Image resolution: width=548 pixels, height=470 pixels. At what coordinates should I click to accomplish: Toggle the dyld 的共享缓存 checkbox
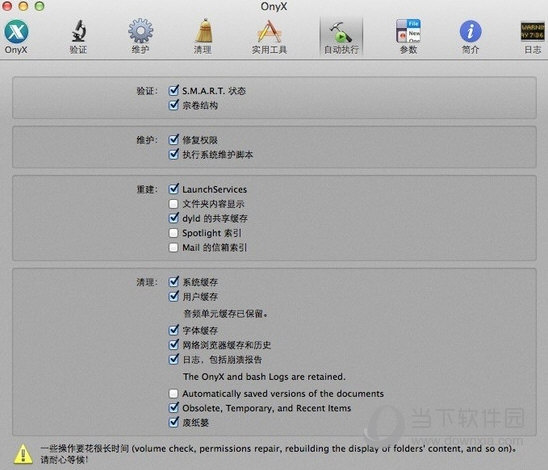point(173,218)
